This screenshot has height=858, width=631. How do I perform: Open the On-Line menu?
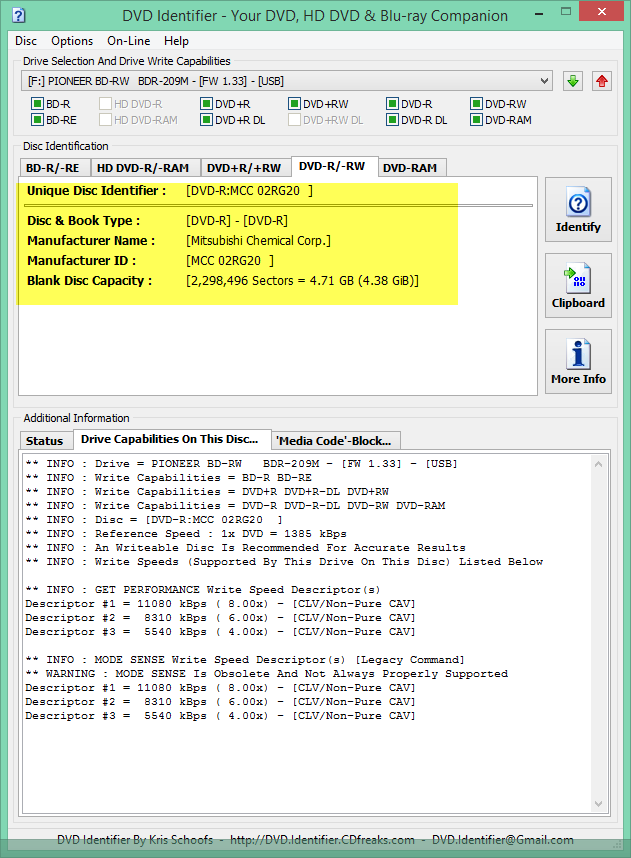click(x=129, y=41)
